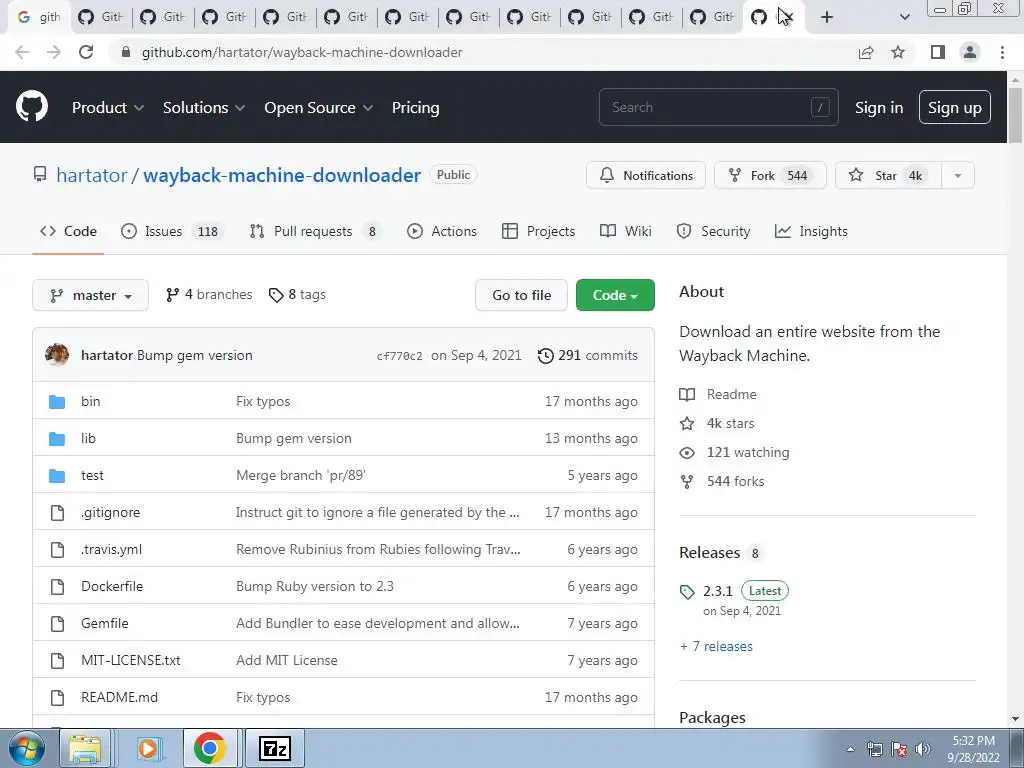Screen dimensions: 1024x768
Task: Switch to the first Google browser tab
Action: [38, 17]
